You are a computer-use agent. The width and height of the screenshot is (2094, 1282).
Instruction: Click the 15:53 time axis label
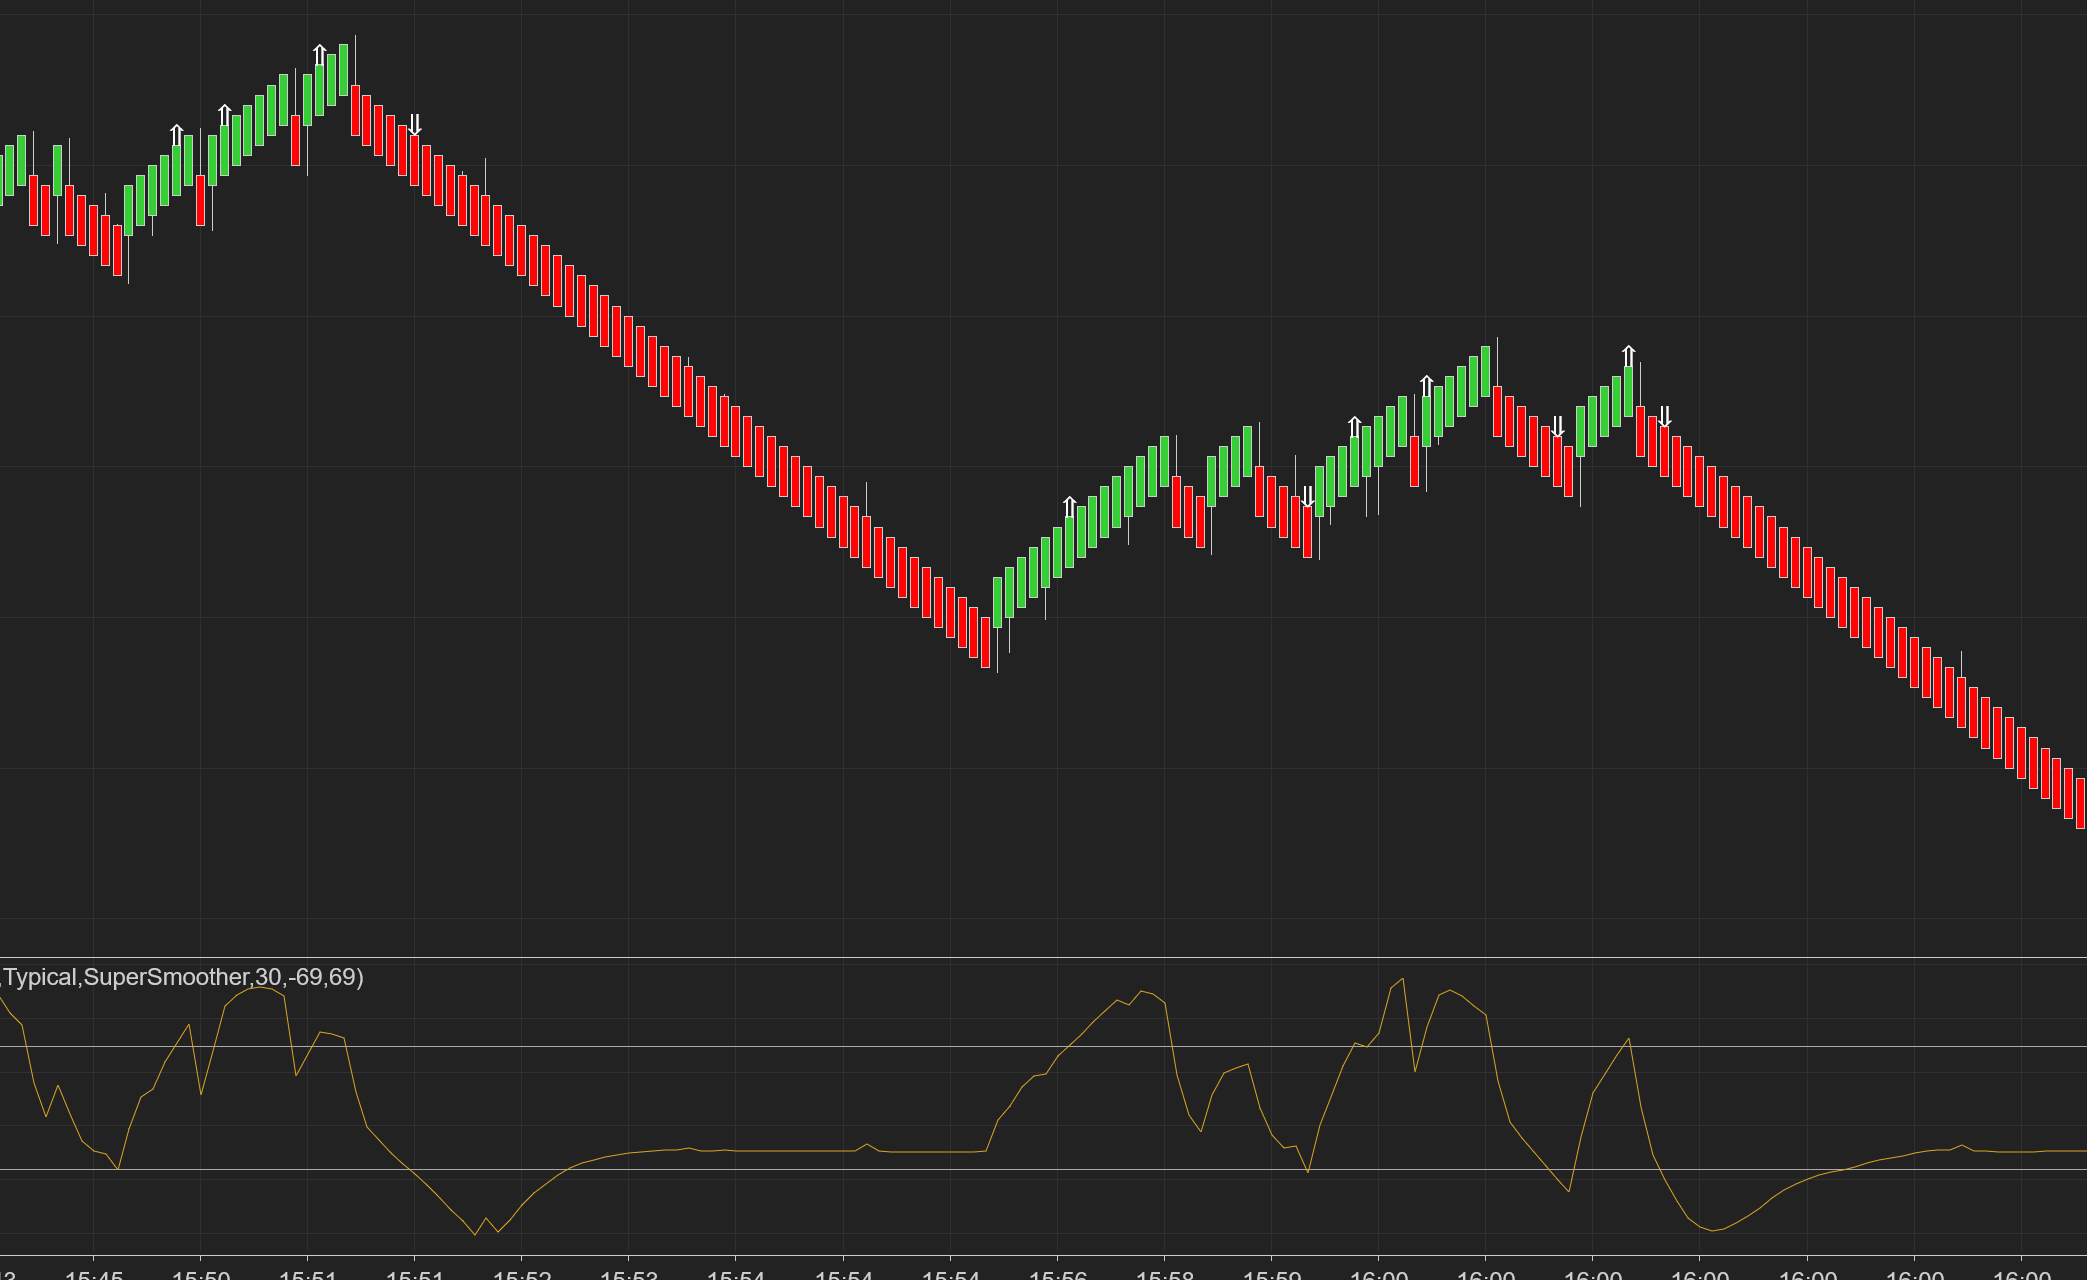(629, 1276)
